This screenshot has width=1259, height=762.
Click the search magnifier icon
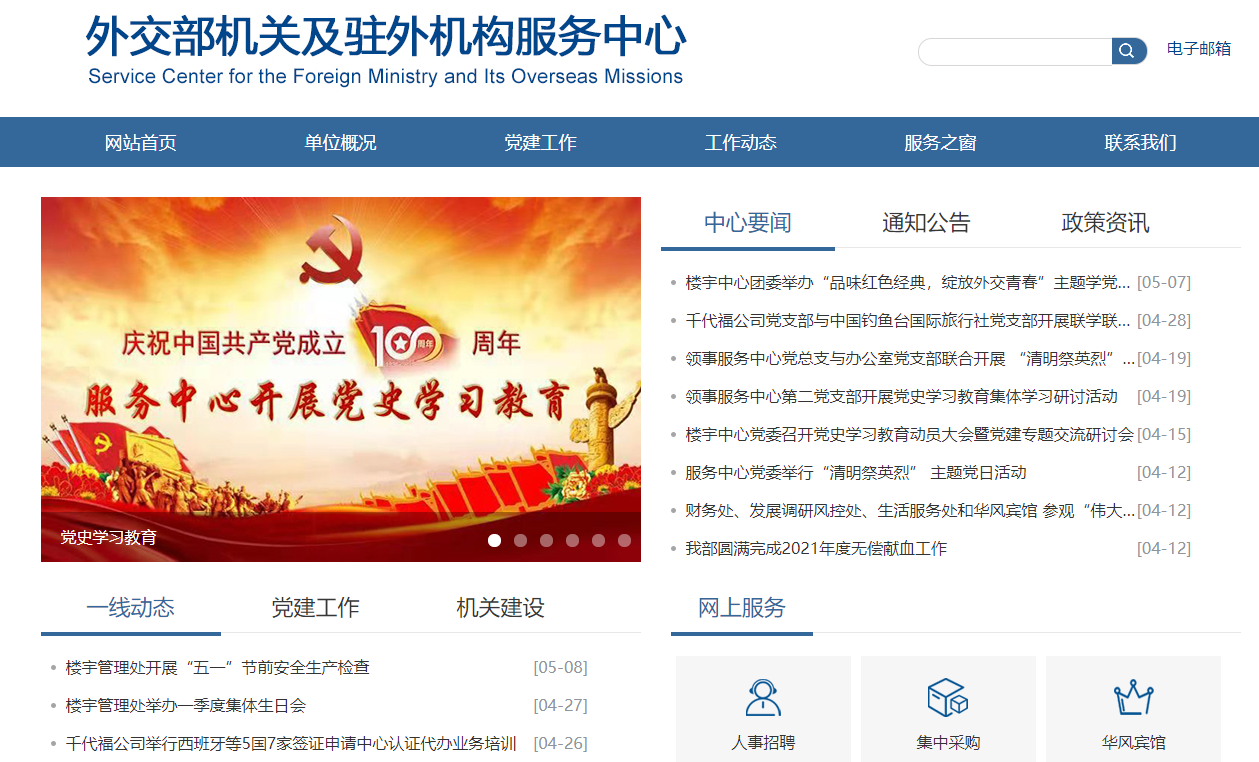(1128, 51)
